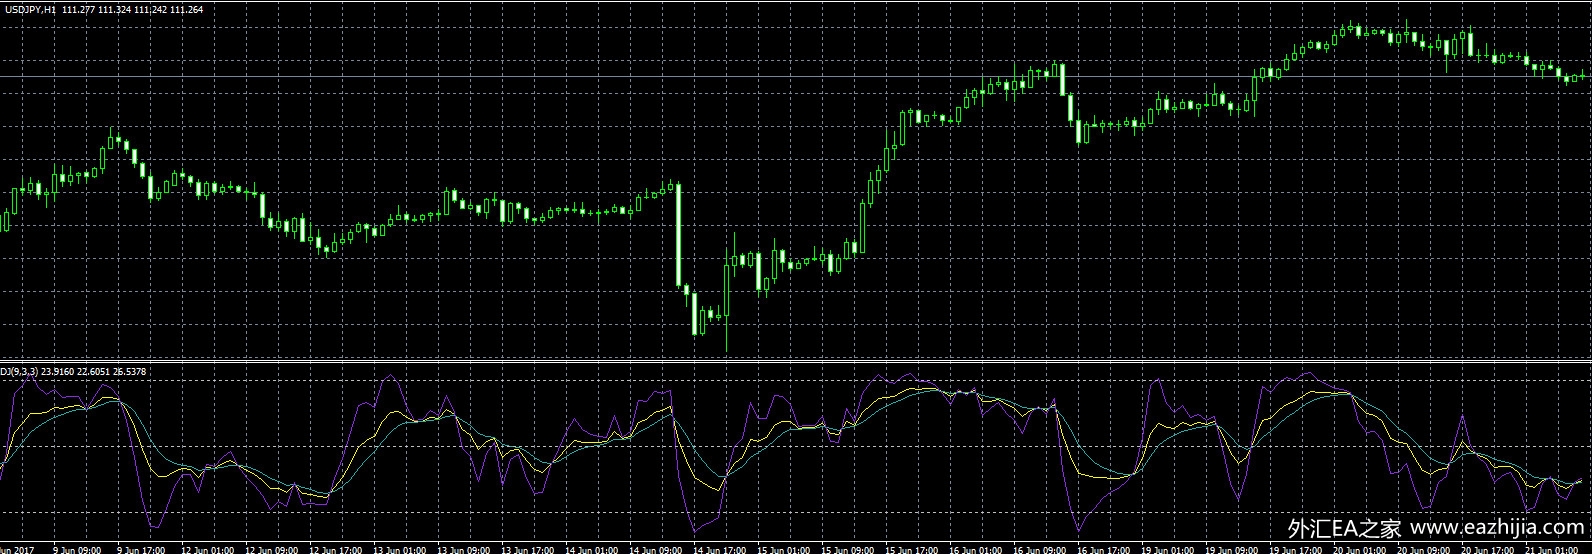Click the 13 Jun 09:00 time label
The height and width of the screenshot is (554, 1592).
(462, 549)
